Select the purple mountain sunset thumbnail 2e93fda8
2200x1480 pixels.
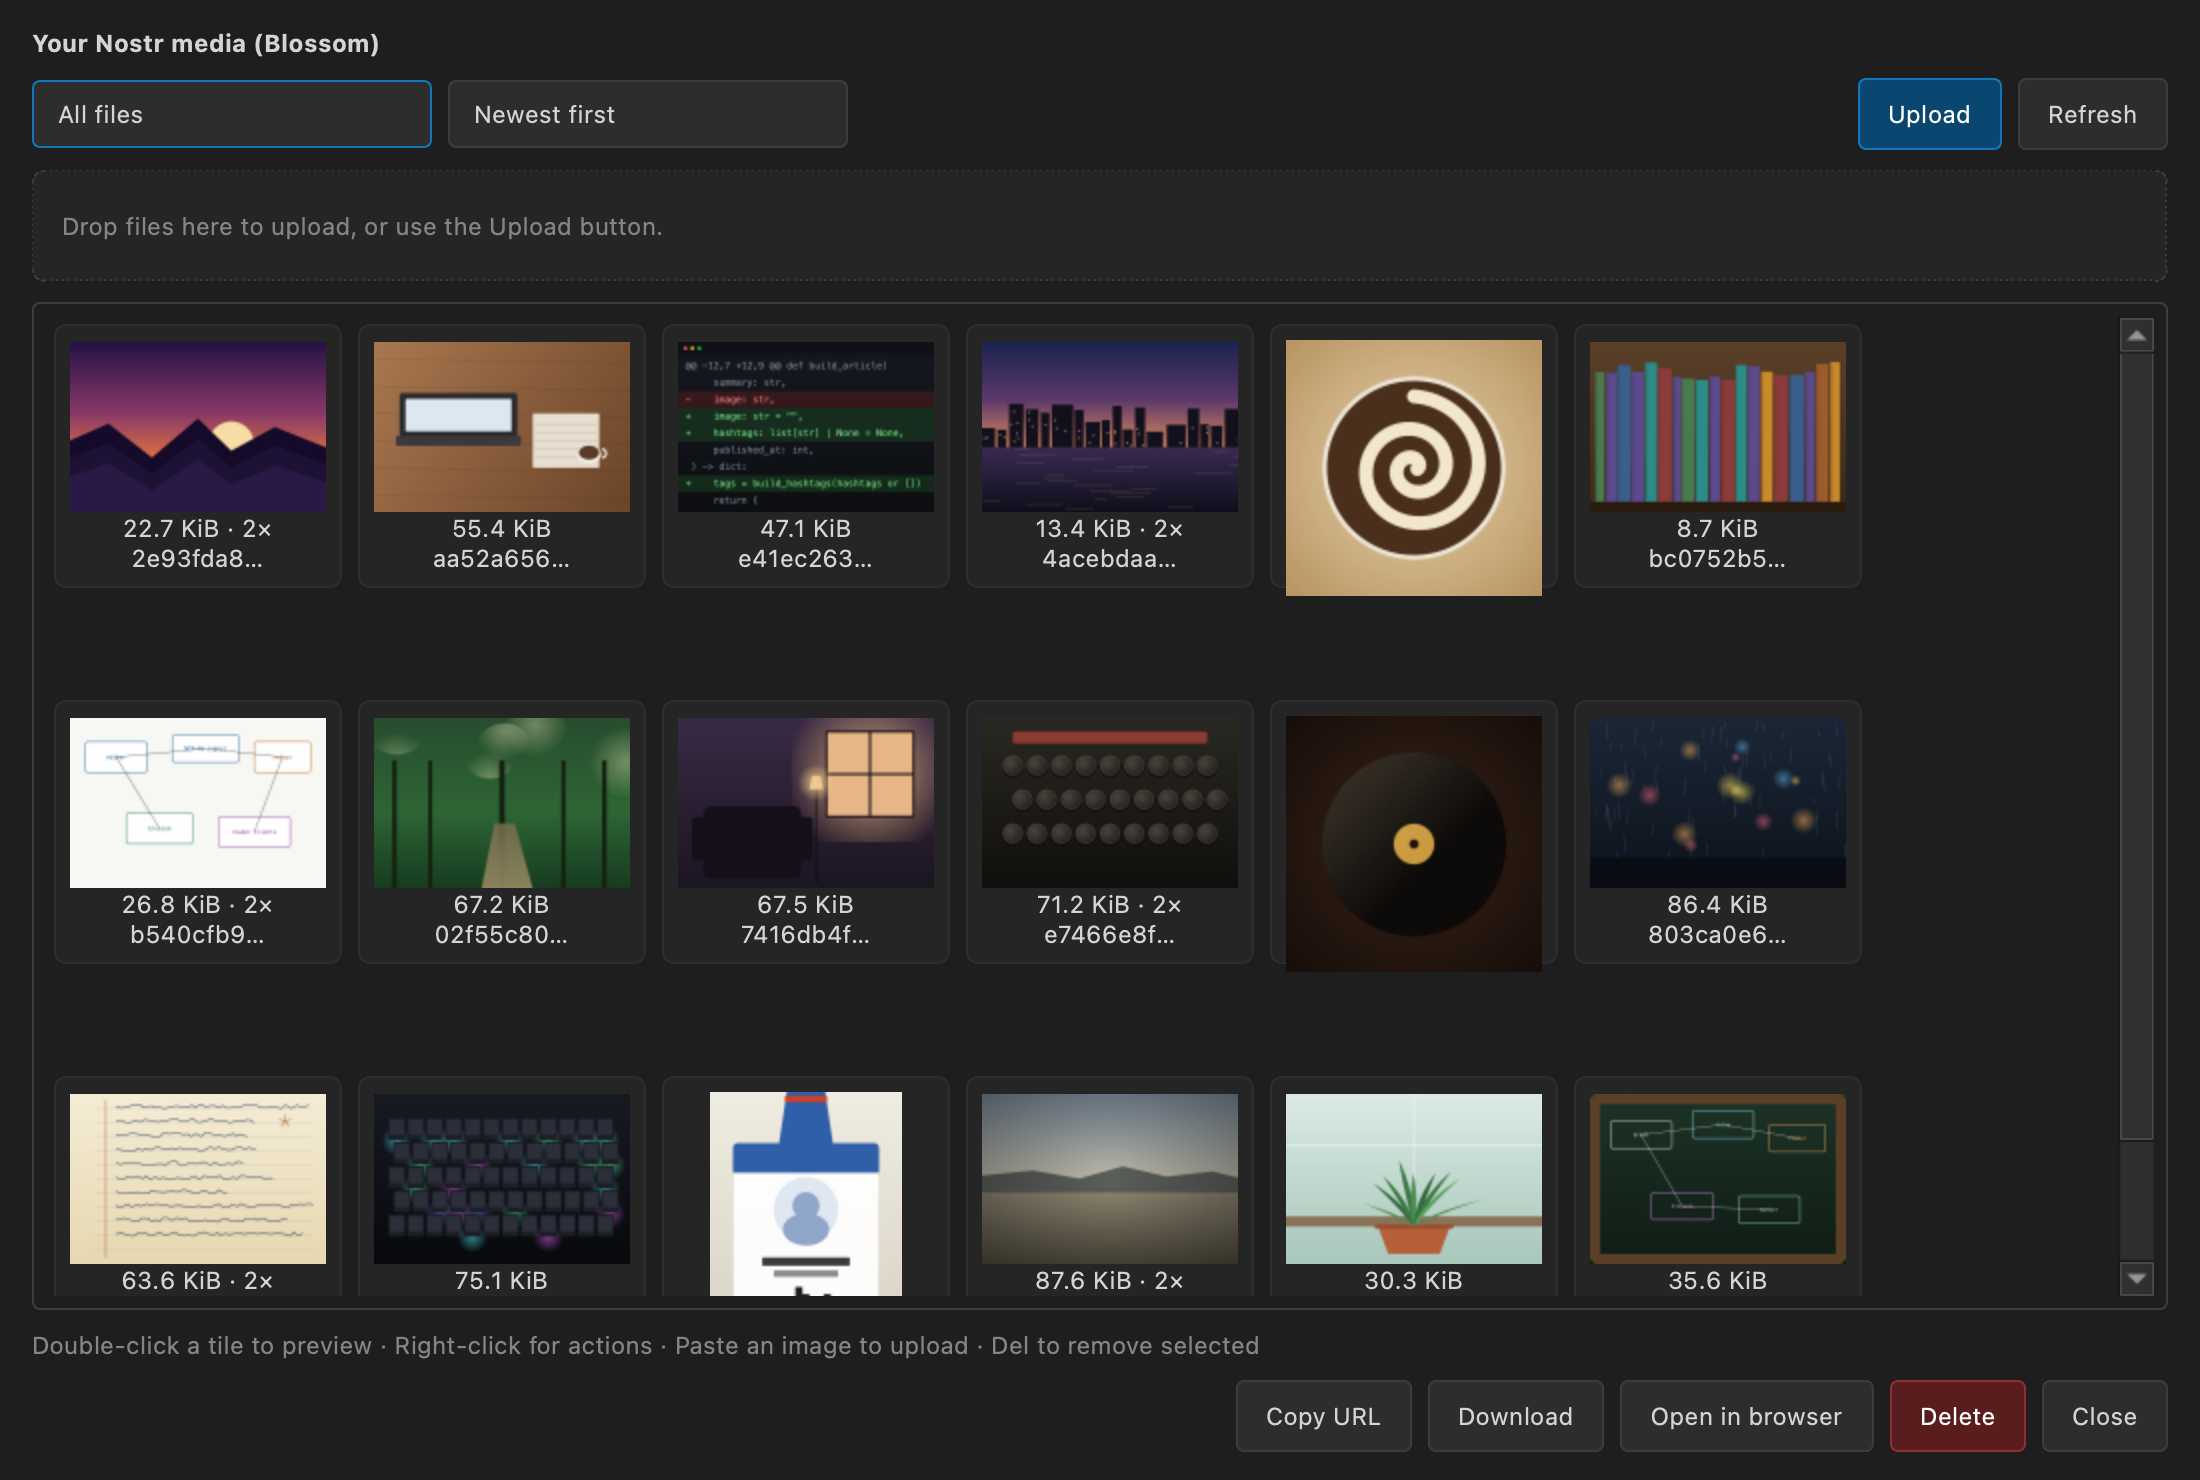(x=198, y=427)
